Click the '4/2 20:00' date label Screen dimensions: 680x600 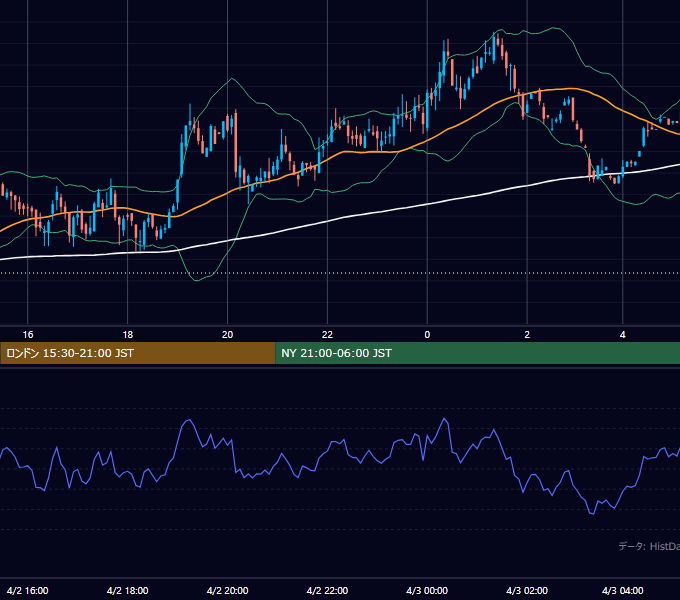(x=227, y=590)
